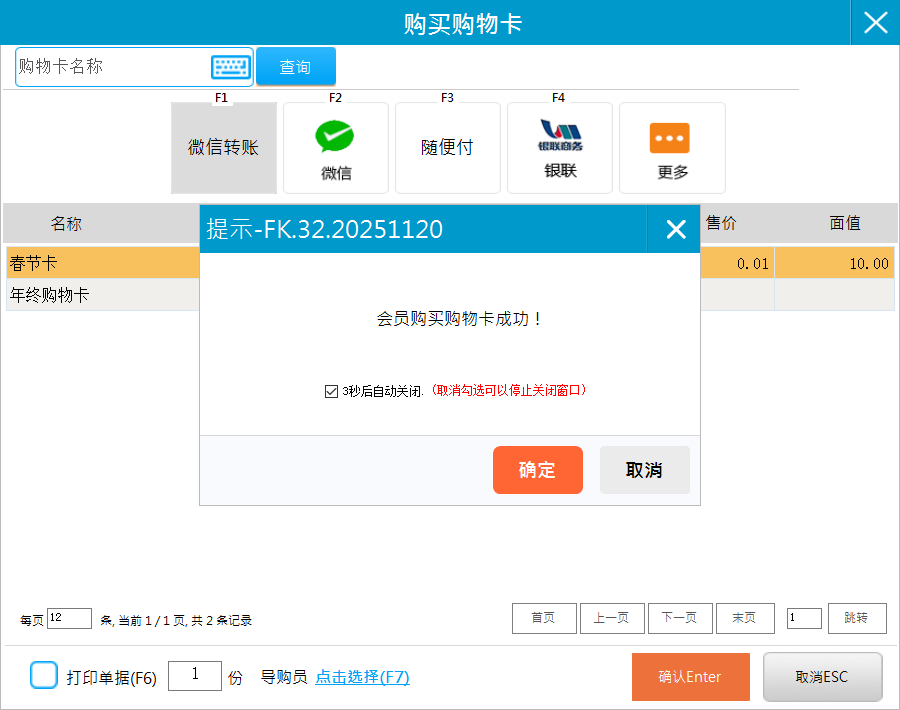Select 微信转账 payment tile

point(224,148)
